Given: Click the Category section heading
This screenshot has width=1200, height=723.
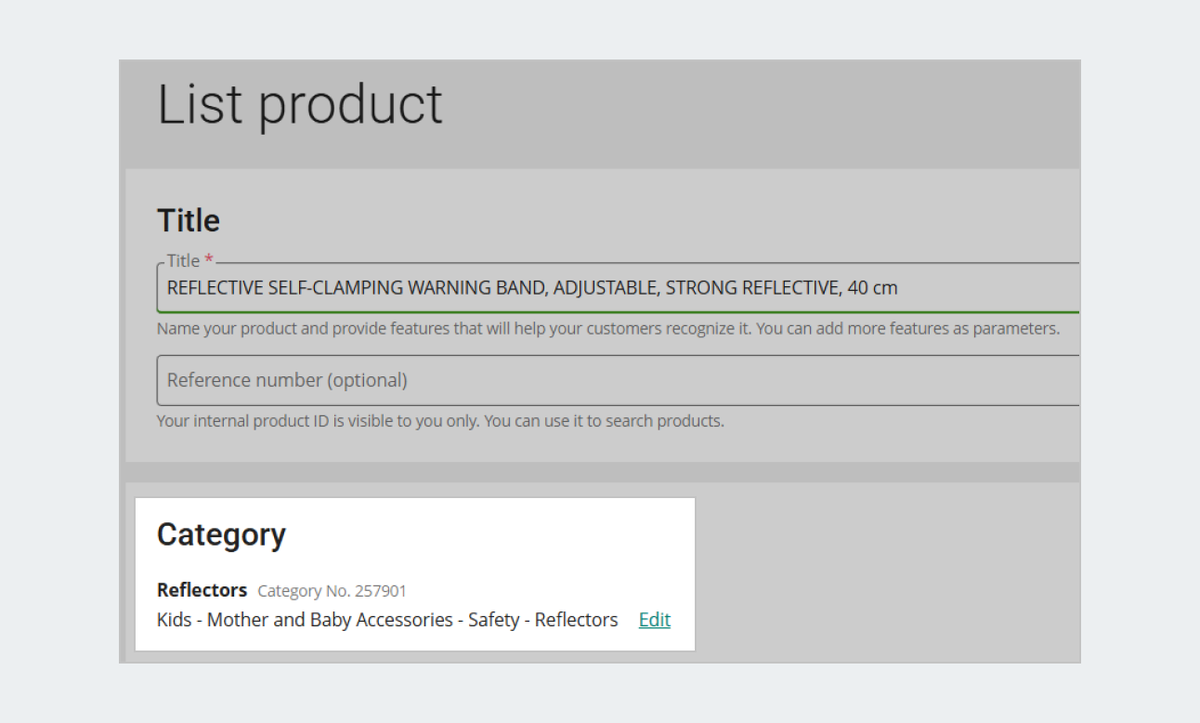Looking at the screenshot, I should [221, 534].
